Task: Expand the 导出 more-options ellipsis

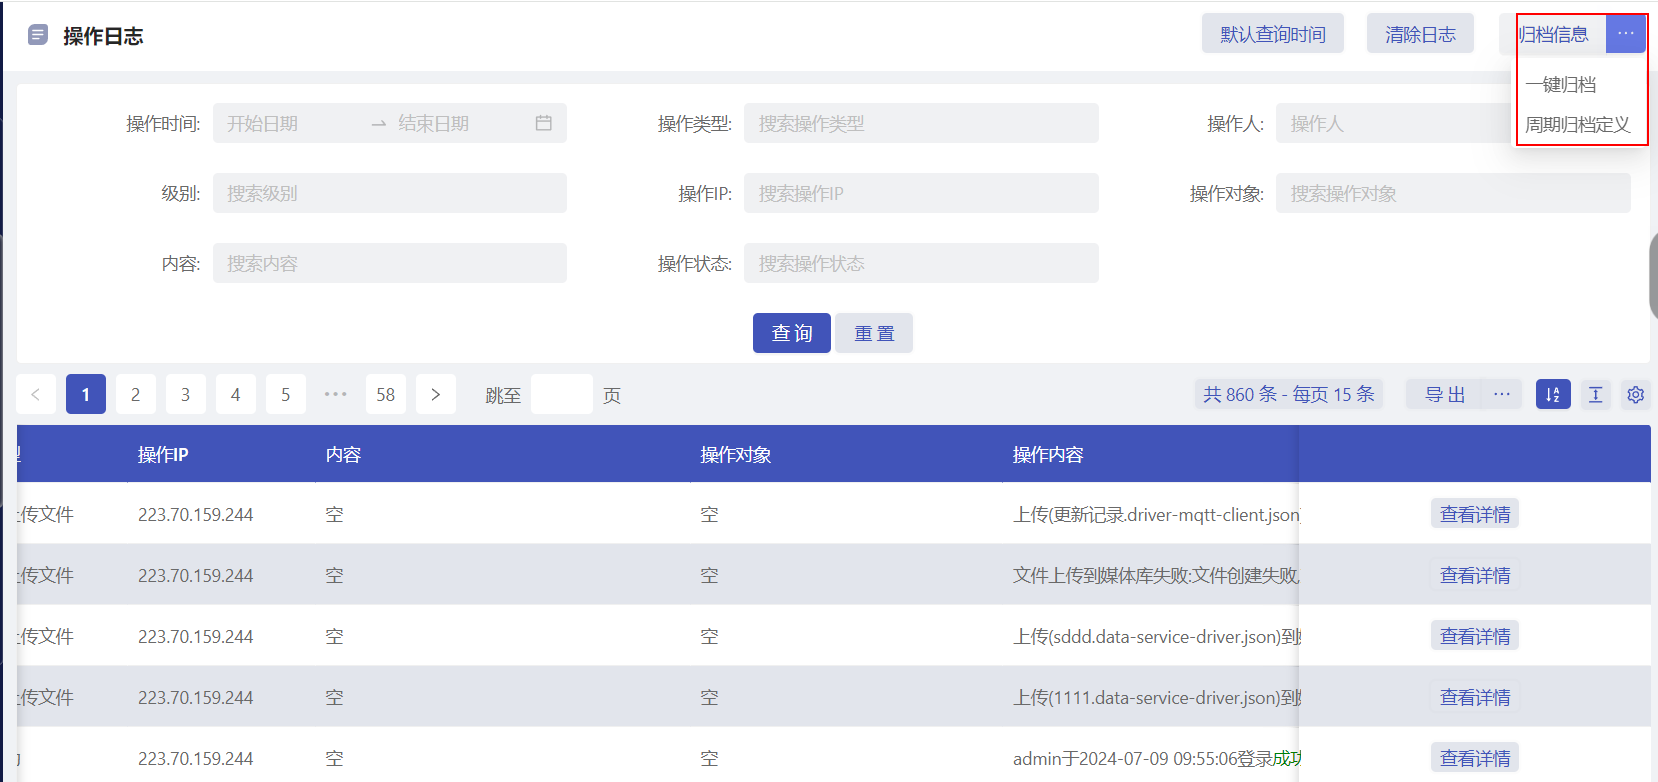Action: pyautogui.click(x=1502, y=394)
